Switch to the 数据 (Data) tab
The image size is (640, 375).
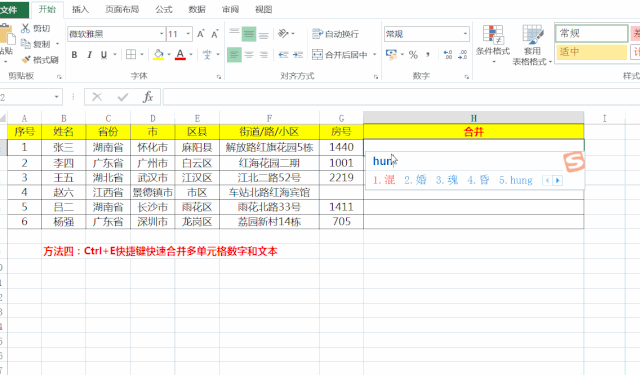pyautogui.click(x=197, y=9)
